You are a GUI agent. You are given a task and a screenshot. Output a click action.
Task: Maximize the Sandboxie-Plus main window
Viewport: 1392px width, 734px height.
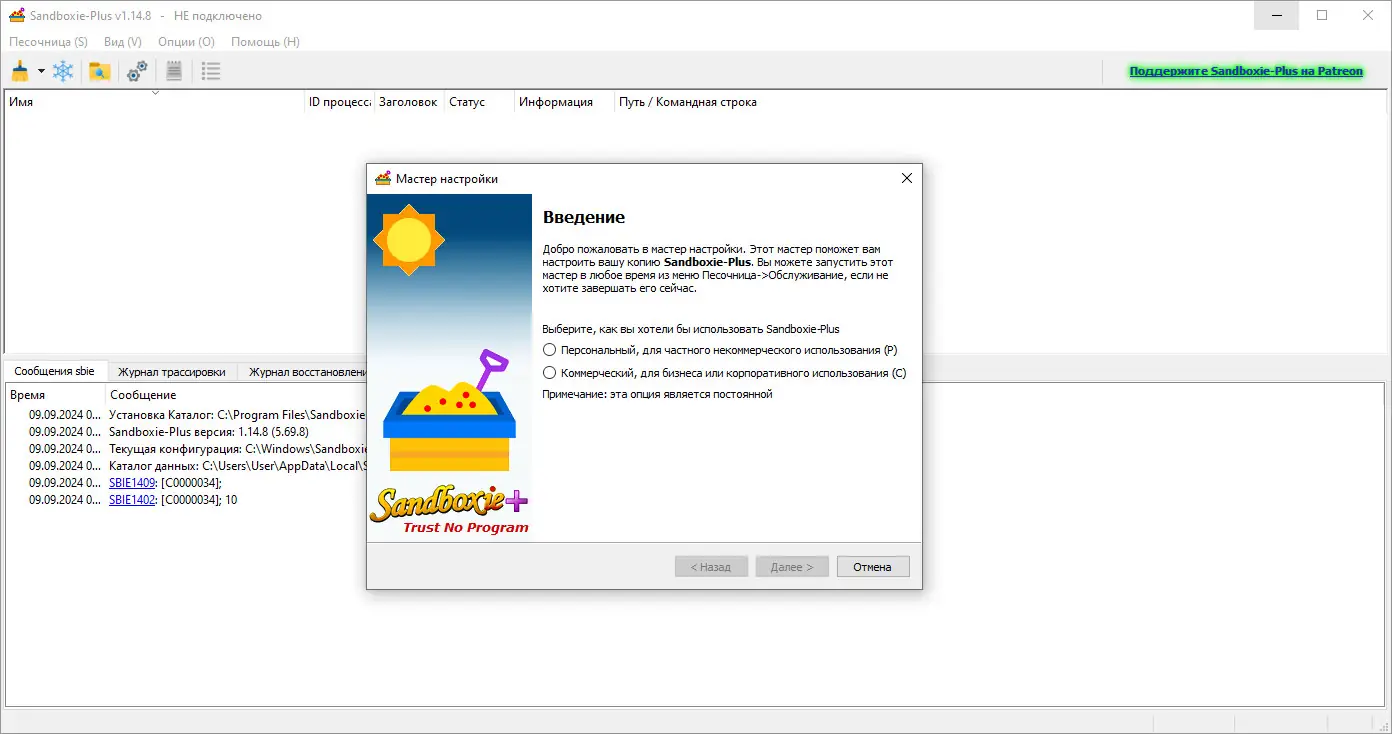[x=1322, y=16]
